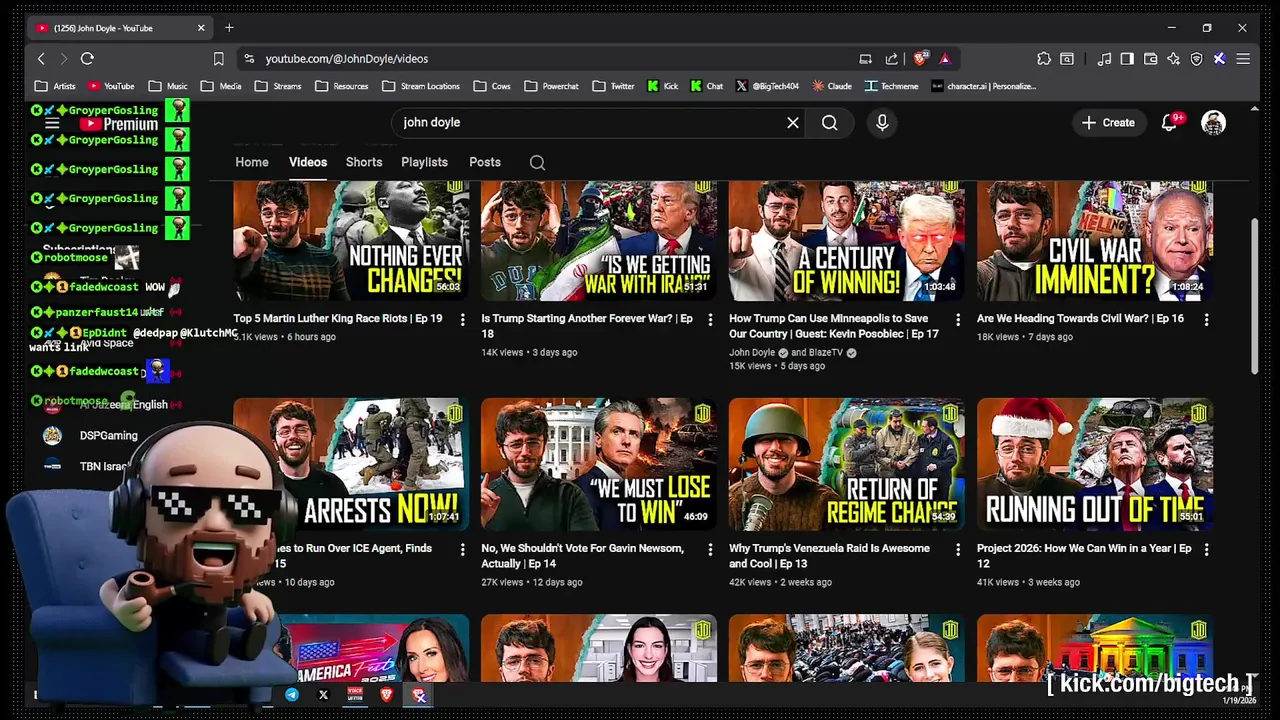1280x720 pixels.
Task: Click the Brave Shields lion icon
Action: [x=920, y=59]
